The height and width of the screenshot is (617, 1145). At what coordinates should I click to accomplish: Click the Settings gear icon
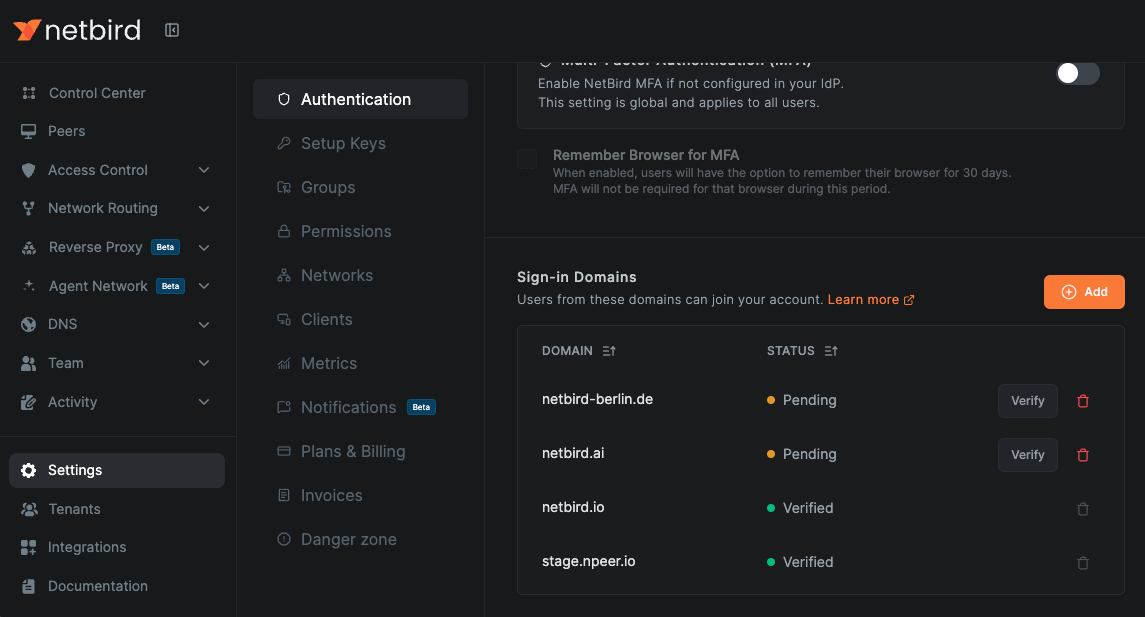pos(28,470)
